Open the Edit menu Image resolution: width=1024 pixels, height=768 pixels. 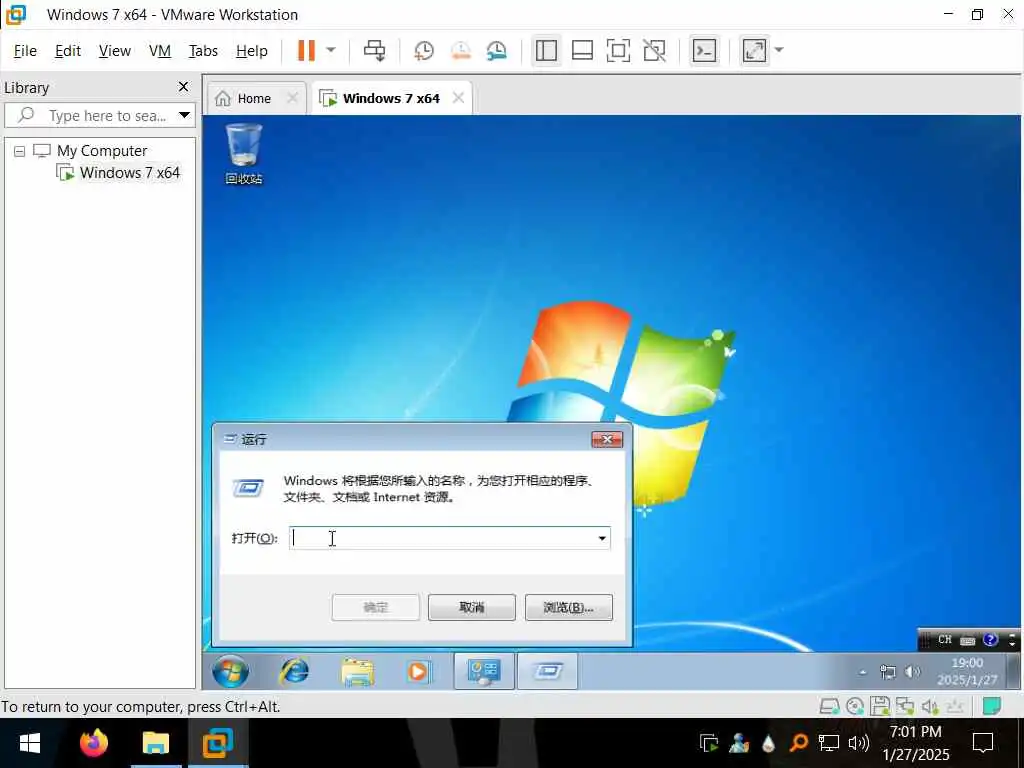[x=68, y=51]
